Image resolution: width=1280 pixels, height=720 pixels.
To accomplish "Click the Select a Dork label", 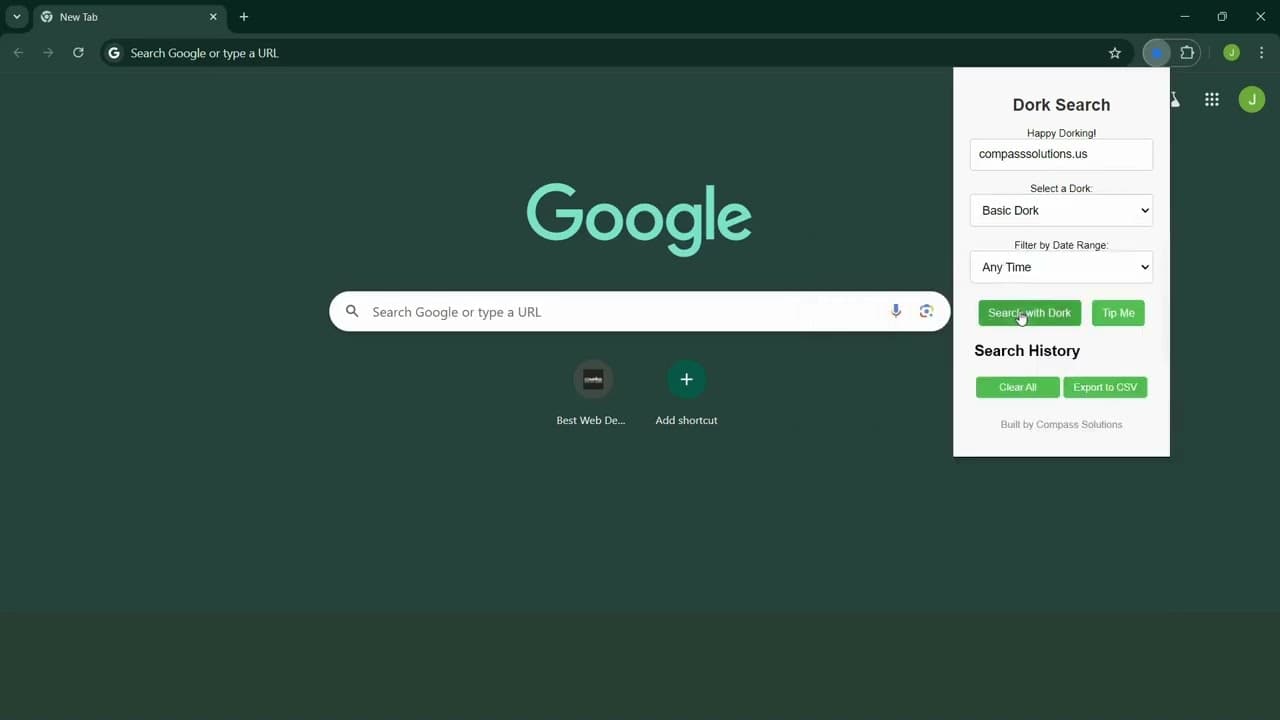I will [1061, 188].
